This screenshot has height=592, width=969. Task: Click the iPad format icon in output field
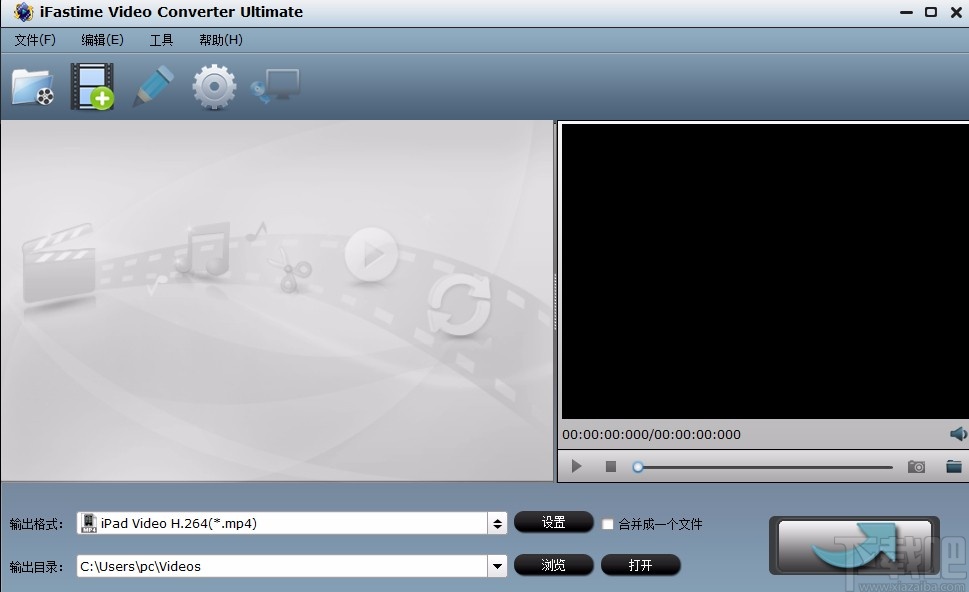pos(89,522)
